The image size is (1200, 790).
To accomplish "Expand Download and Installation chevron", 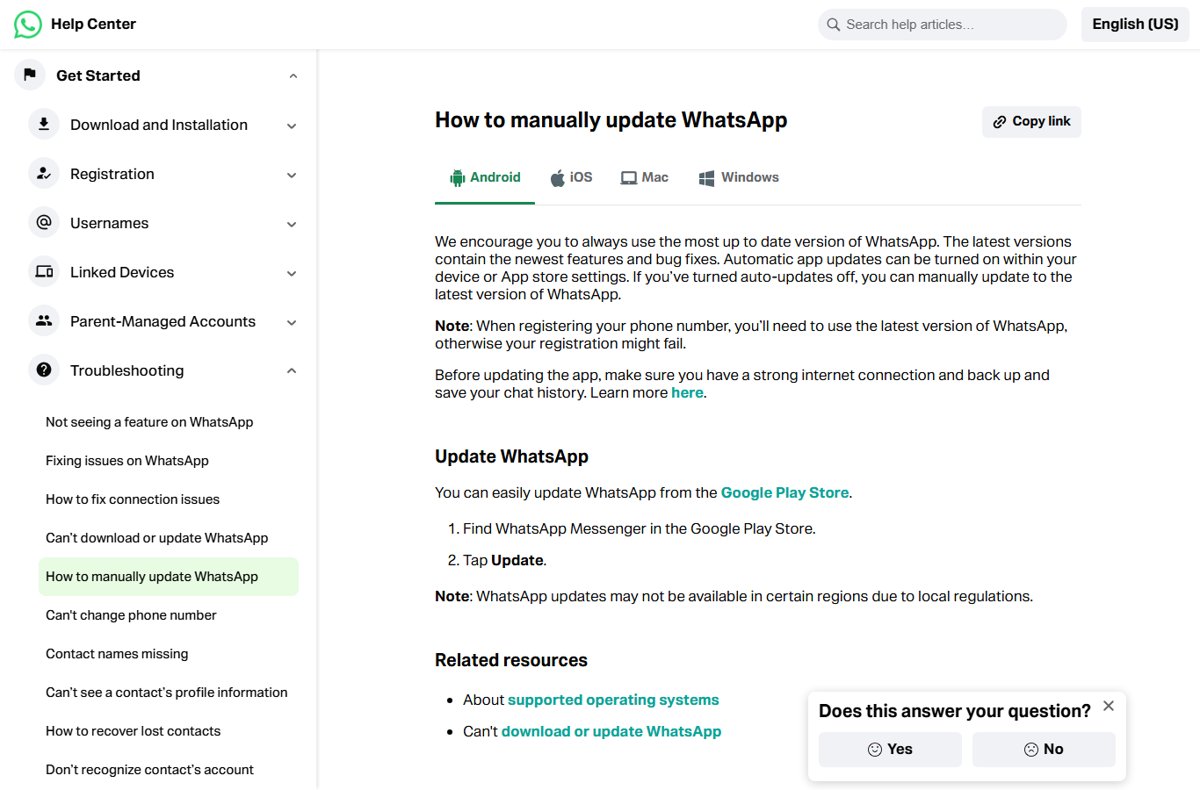I will pos(292,126).
